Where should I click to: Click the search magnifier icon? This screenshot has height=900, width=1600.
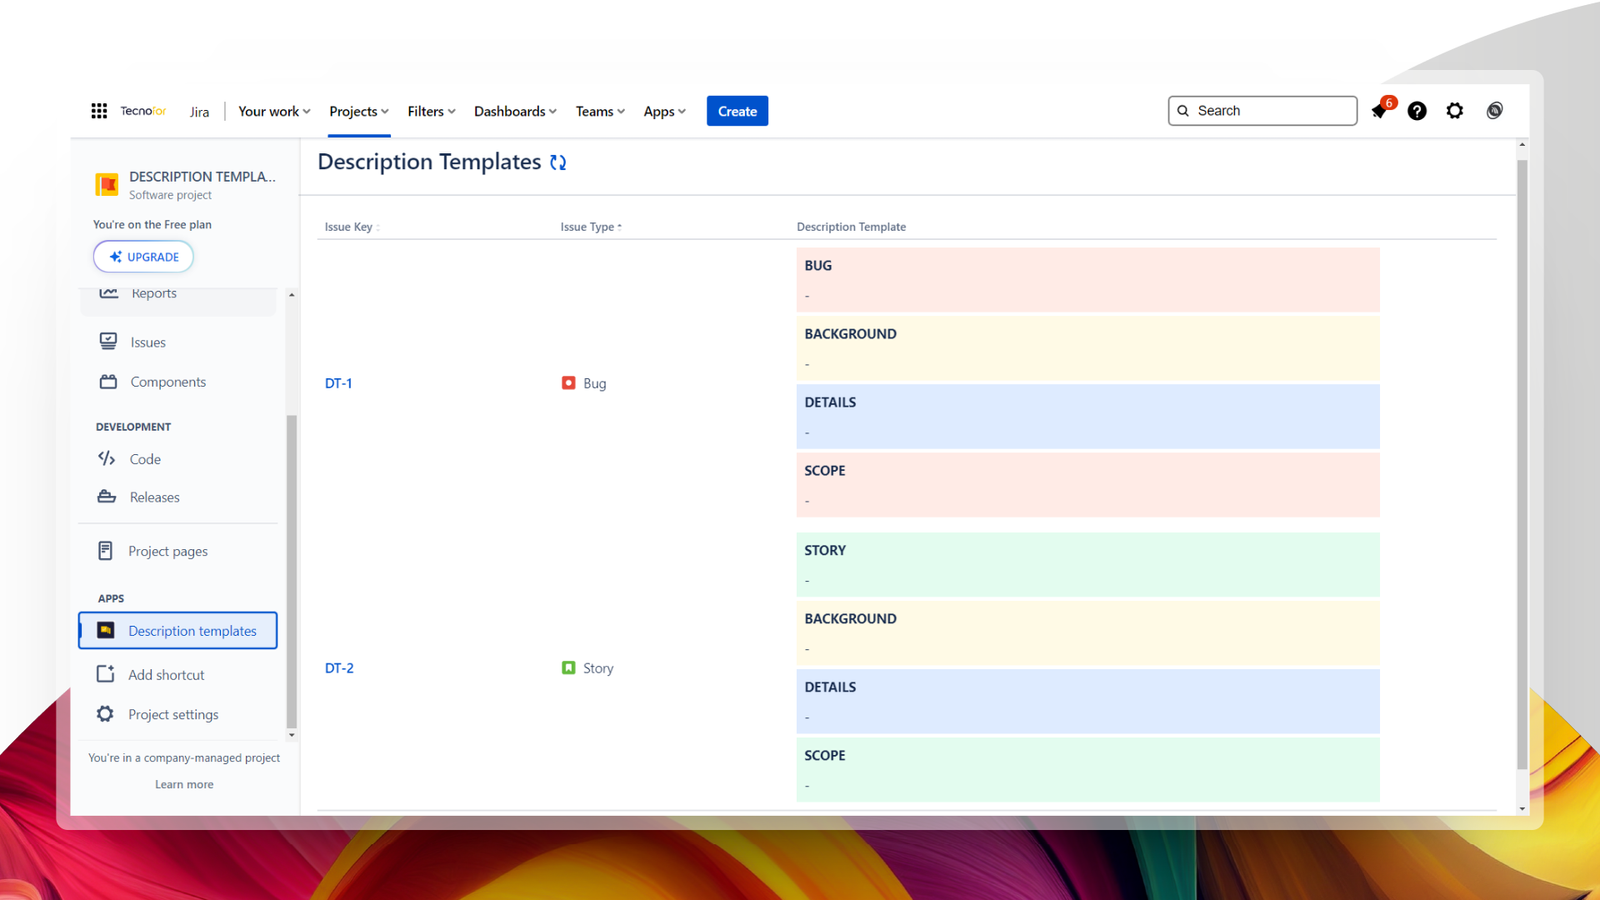[x=1183, y=111]
